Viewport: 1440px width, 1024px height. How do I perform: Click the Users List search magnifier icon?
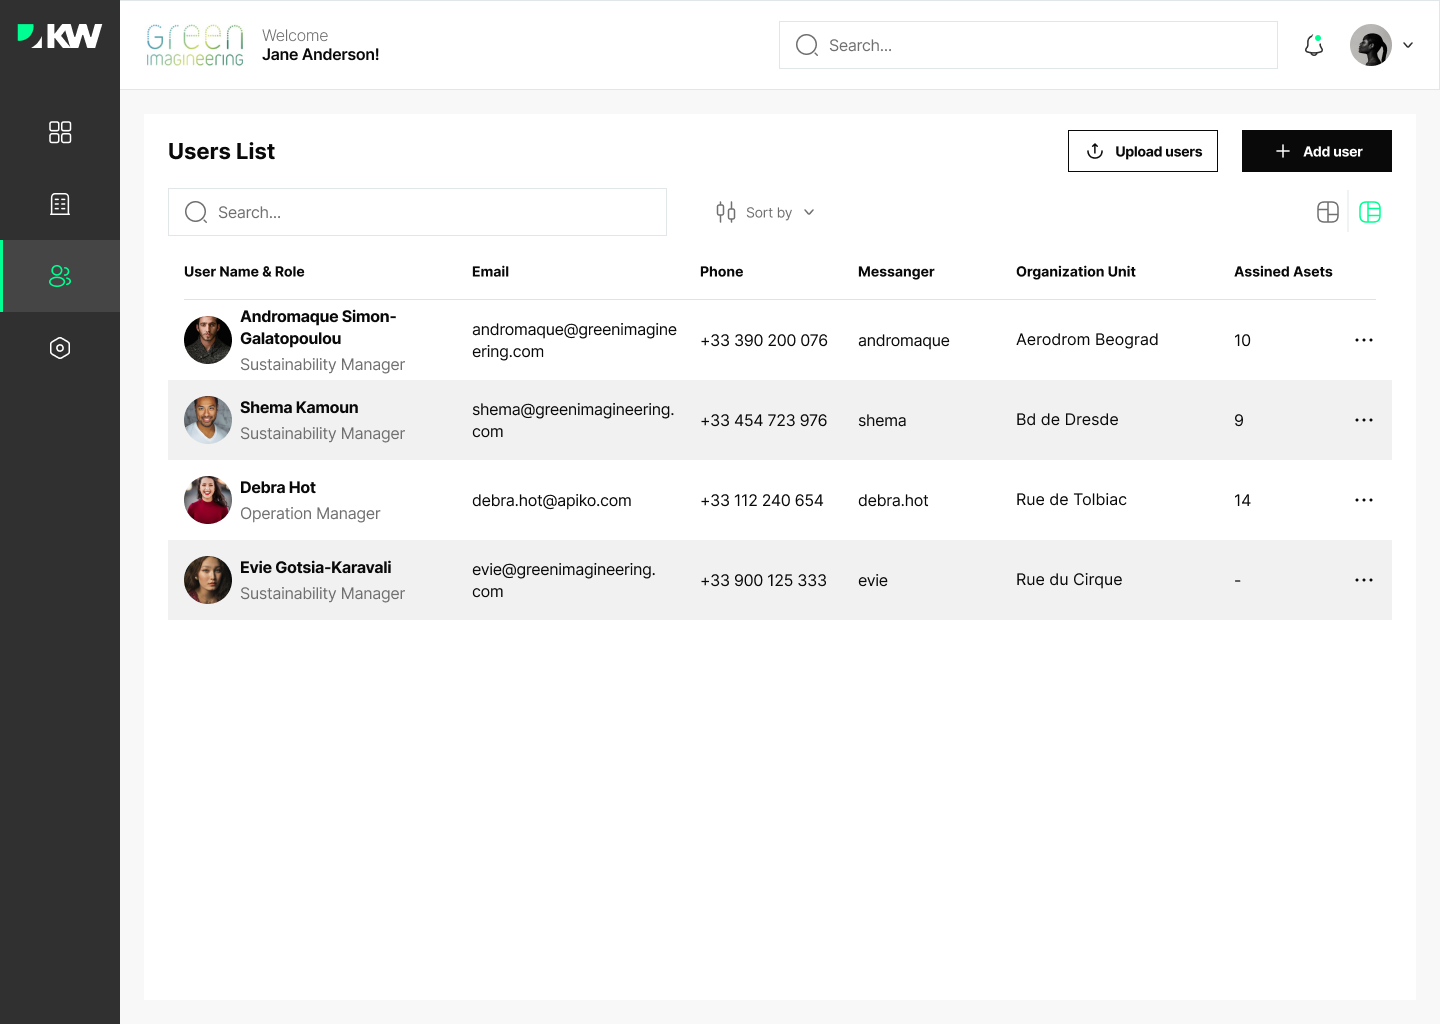click(x=196, y=212)
